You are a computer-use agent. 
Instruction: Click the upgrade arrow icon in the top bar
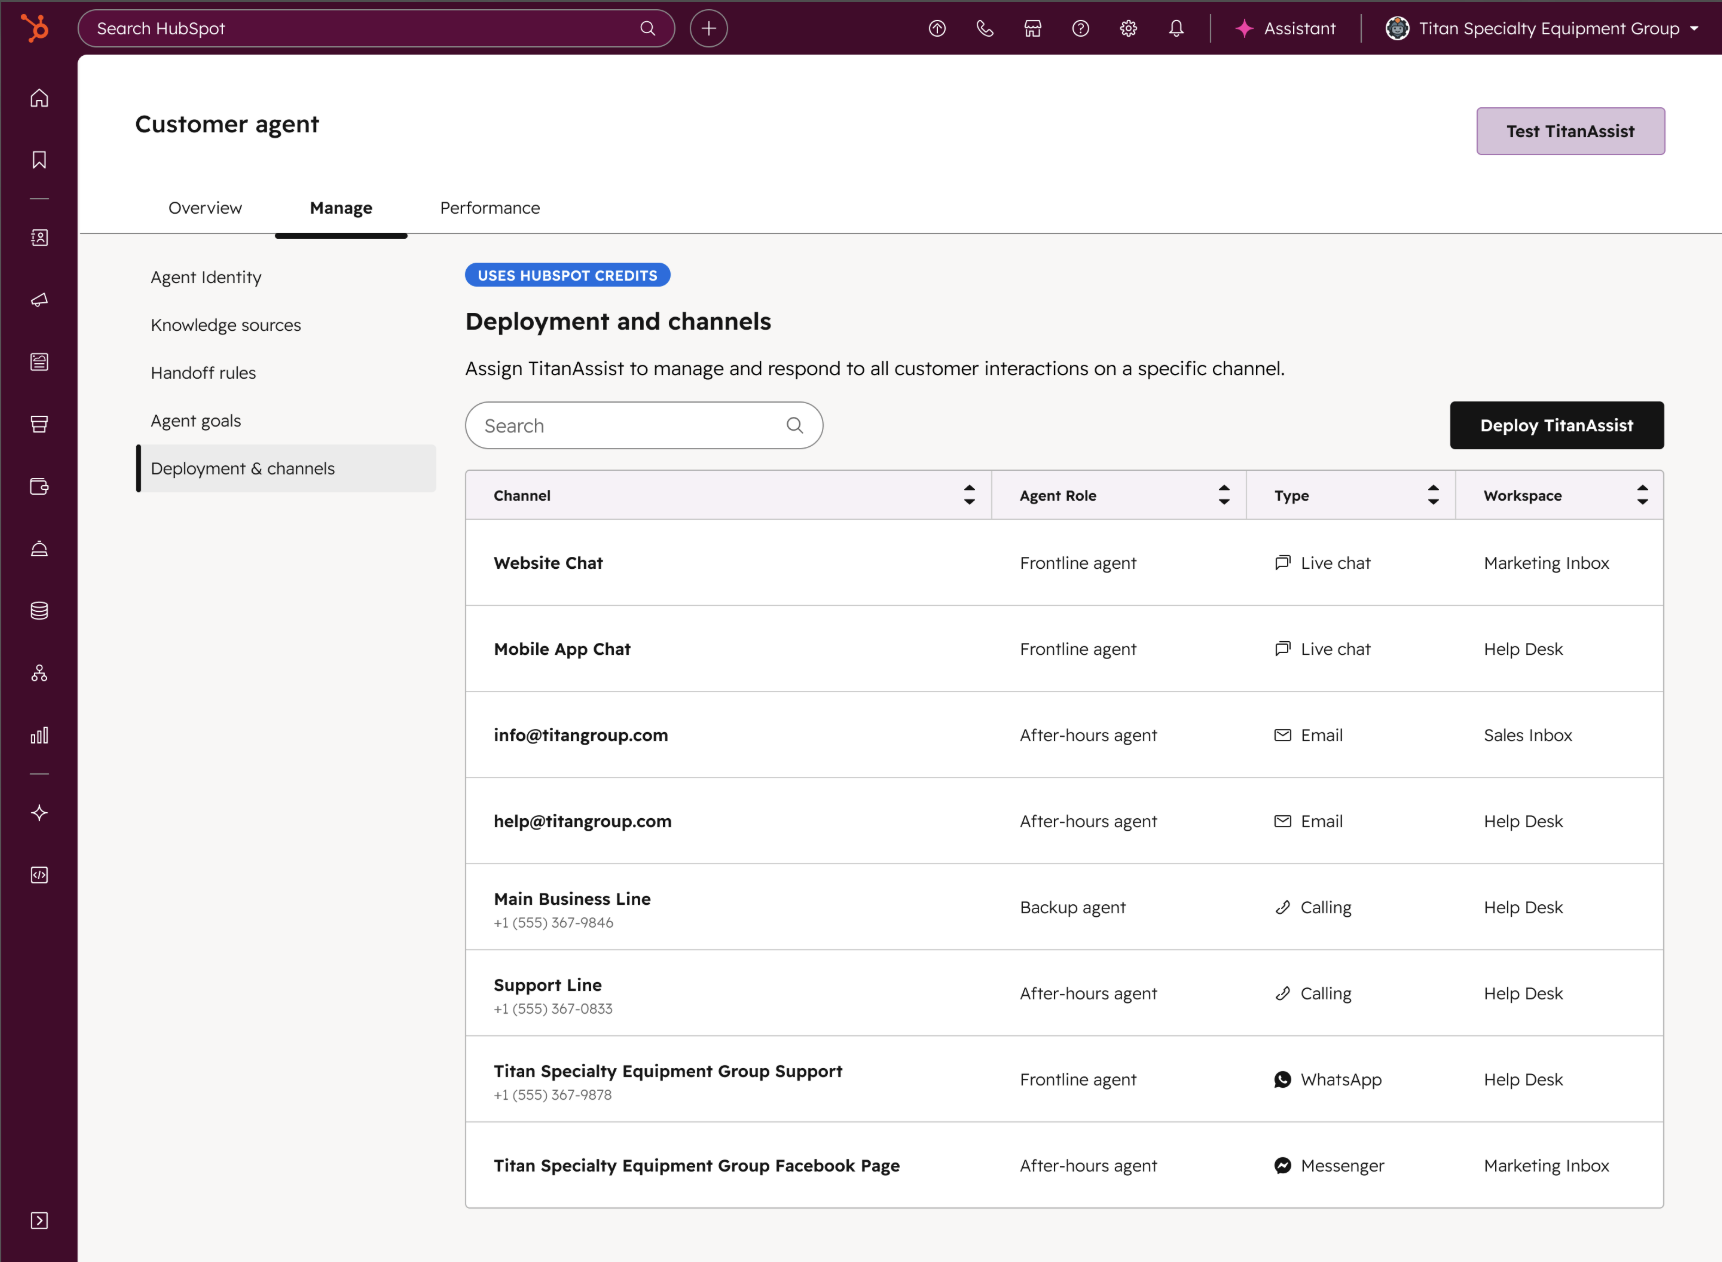coord(937,28)
